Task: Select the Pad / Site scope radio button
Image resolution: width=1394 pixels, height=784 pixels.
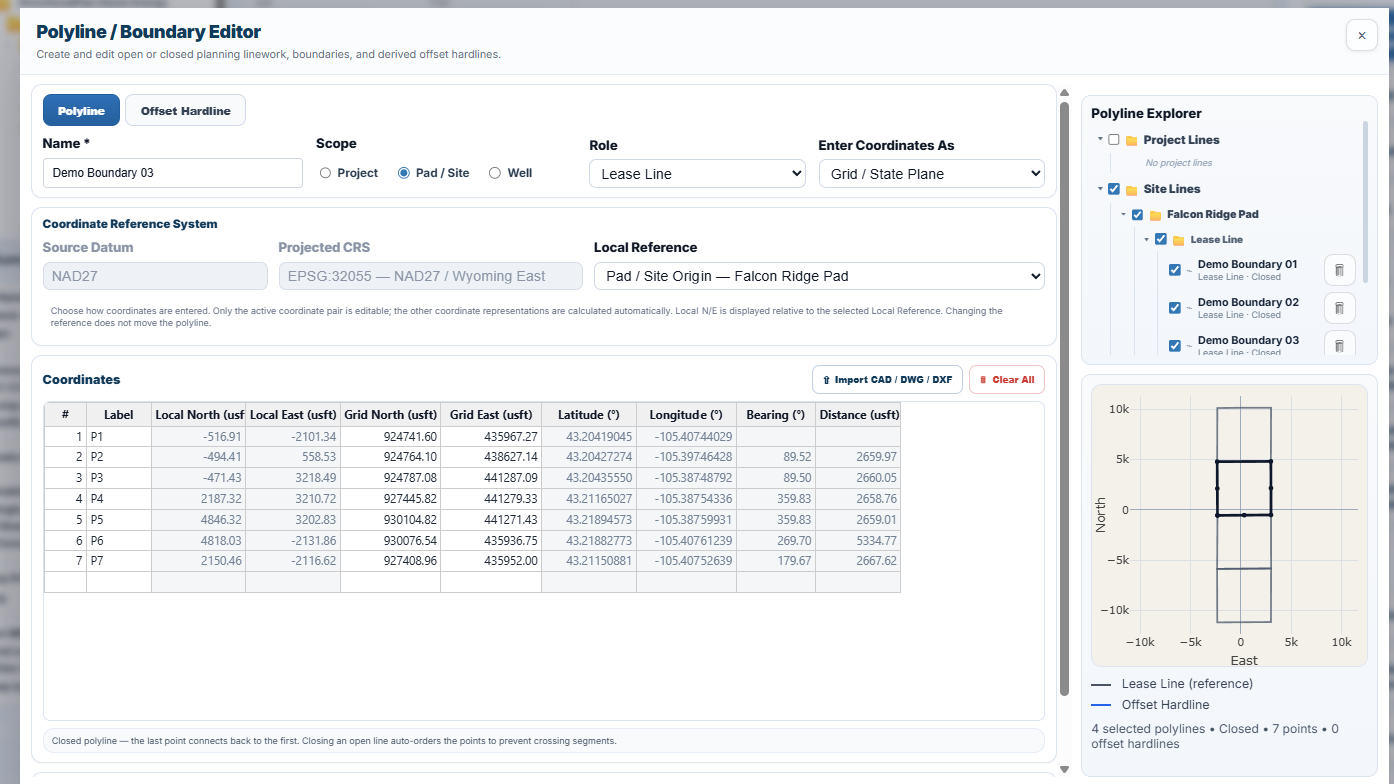Action: (404, 173)
